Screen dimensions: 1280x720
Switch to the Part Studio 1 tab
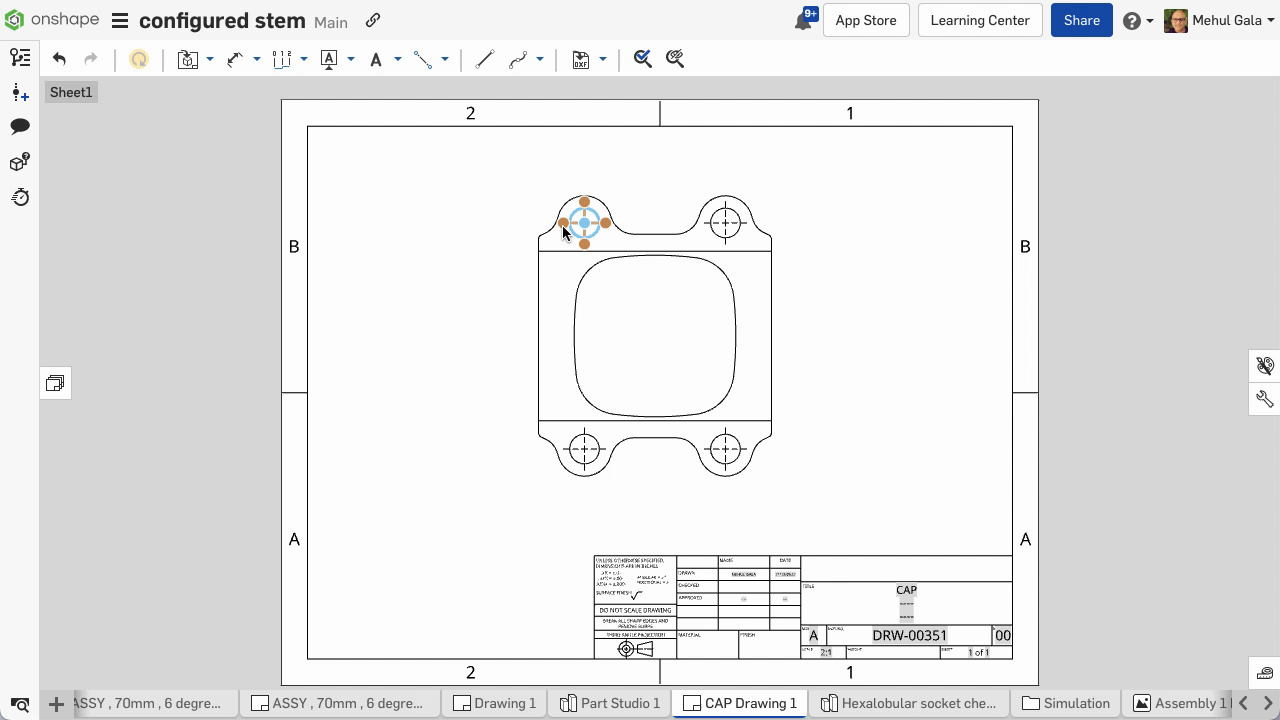pos(610,704)
